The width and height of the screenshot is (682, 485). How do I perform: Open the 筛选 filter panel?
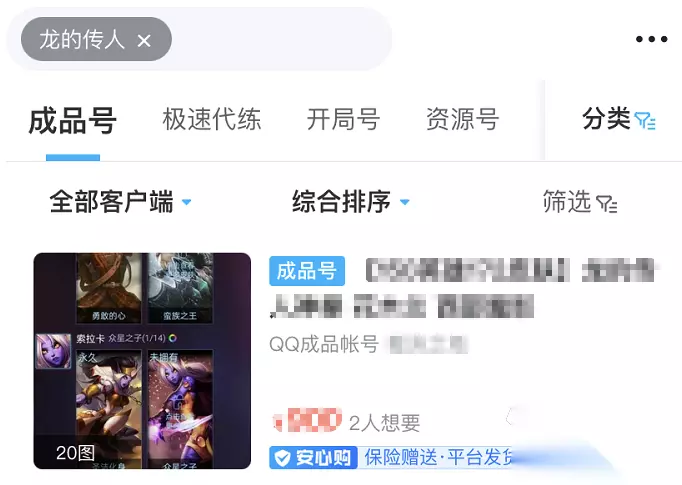tap(580, 201)
